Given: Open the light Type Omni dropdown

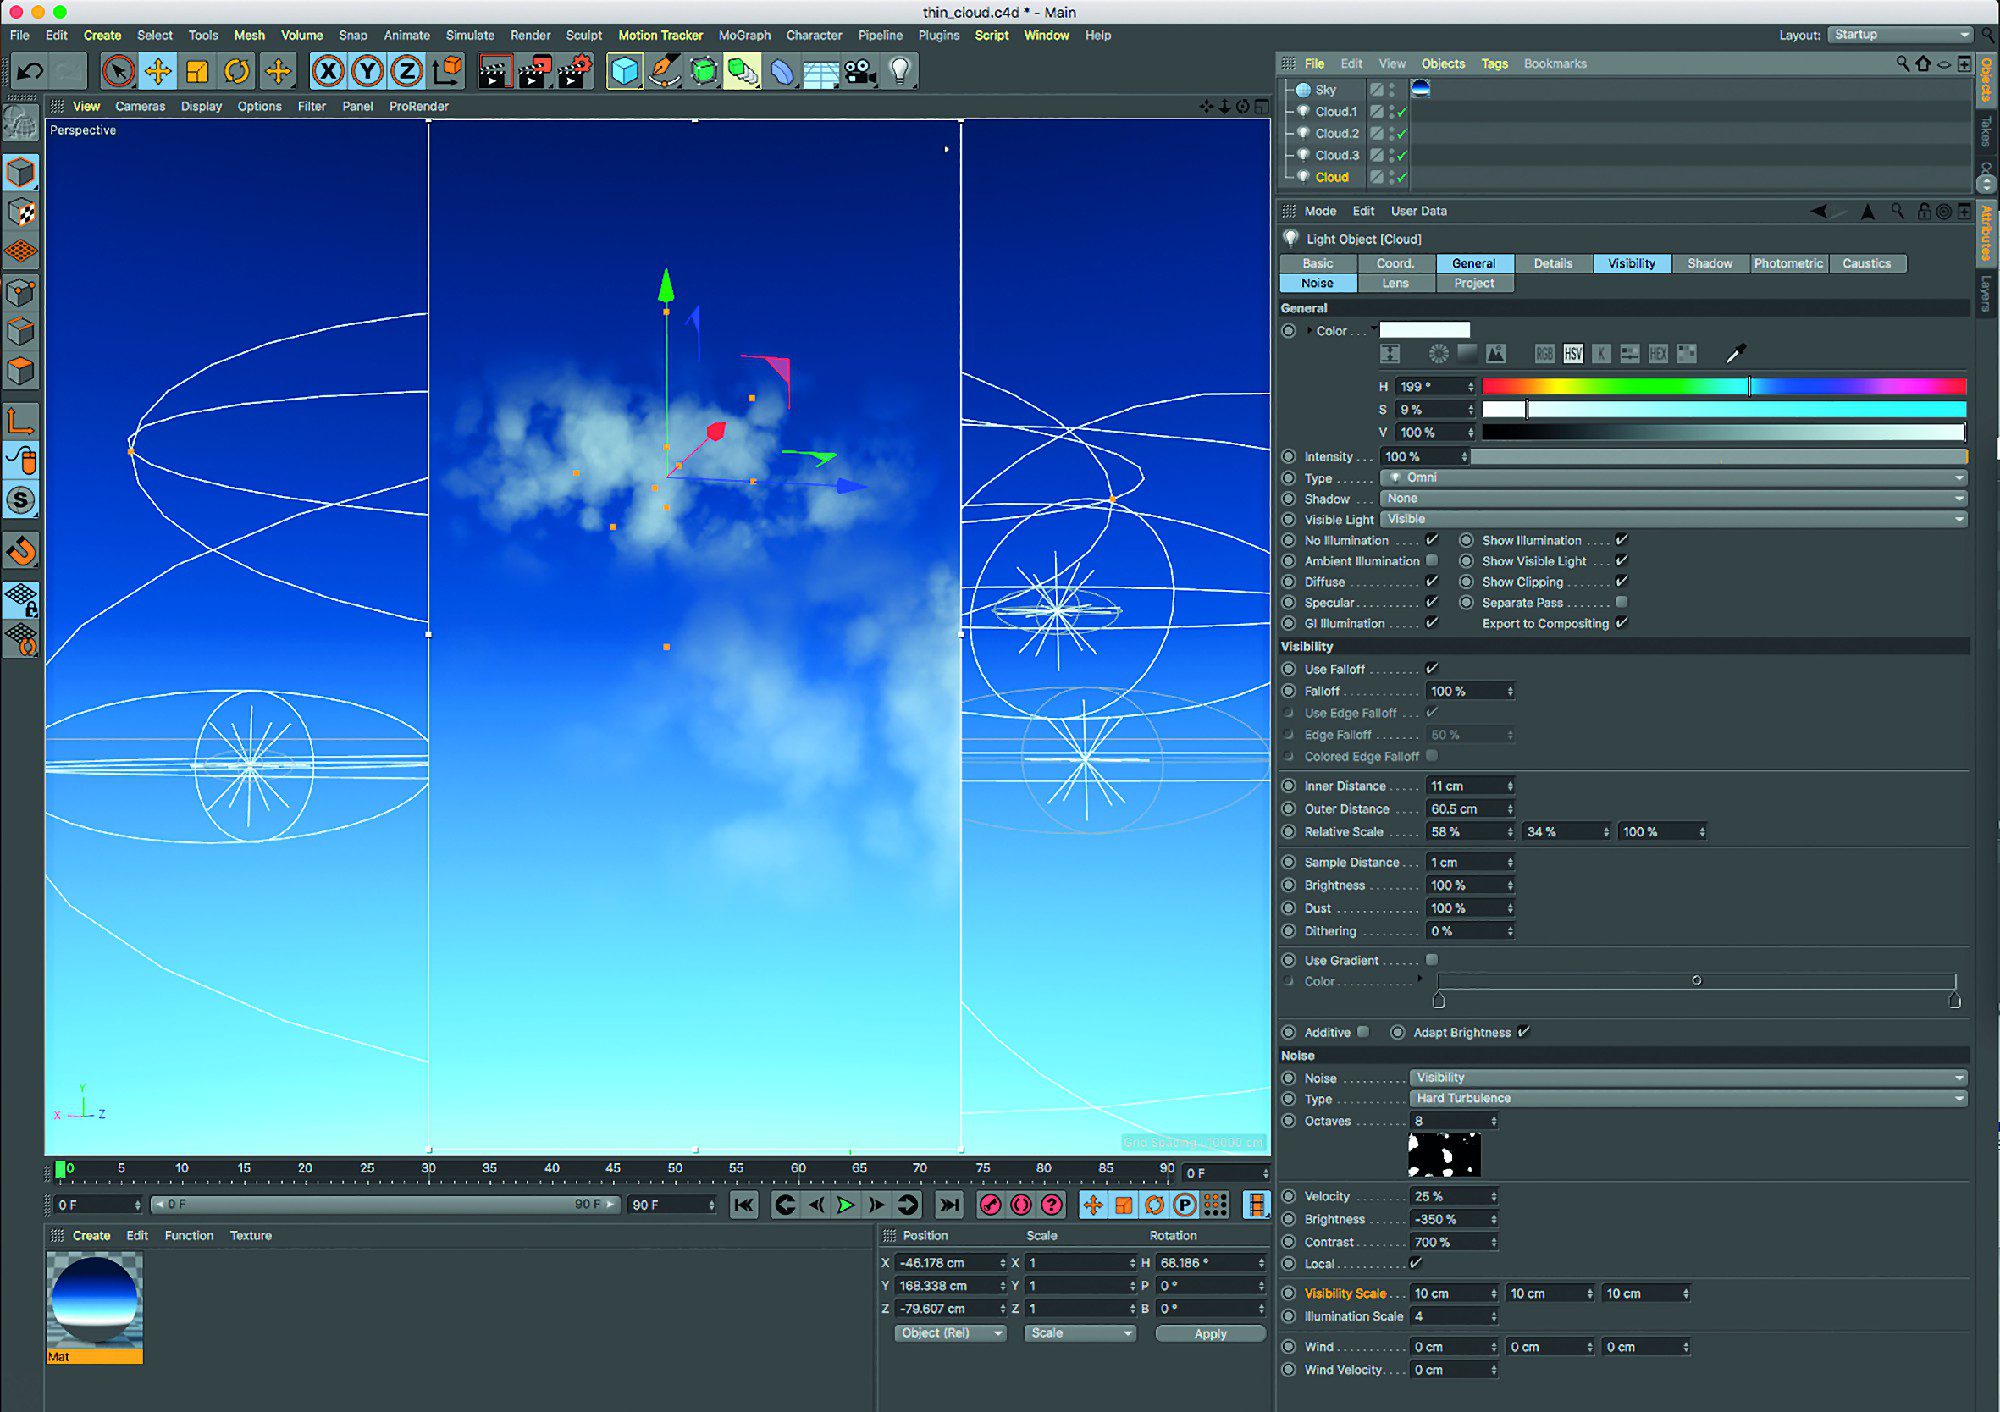Looking at the screenshot, I should pos(1673,478).
